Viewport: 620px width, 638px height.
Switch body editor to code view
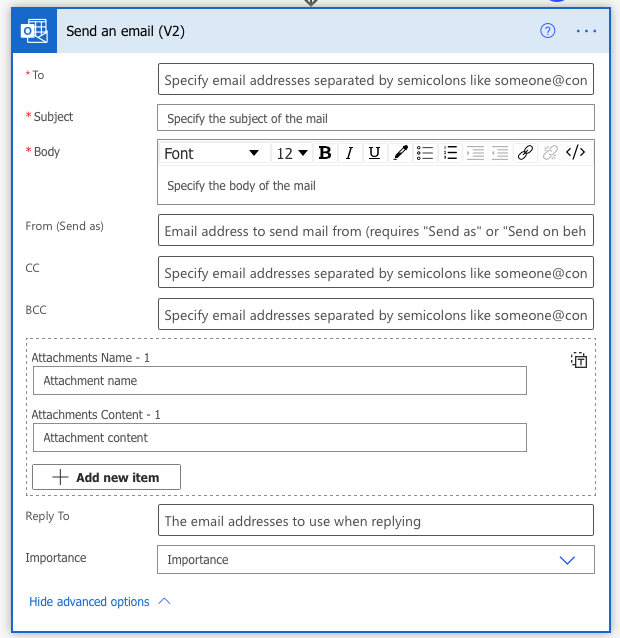(x=575, y=153)
